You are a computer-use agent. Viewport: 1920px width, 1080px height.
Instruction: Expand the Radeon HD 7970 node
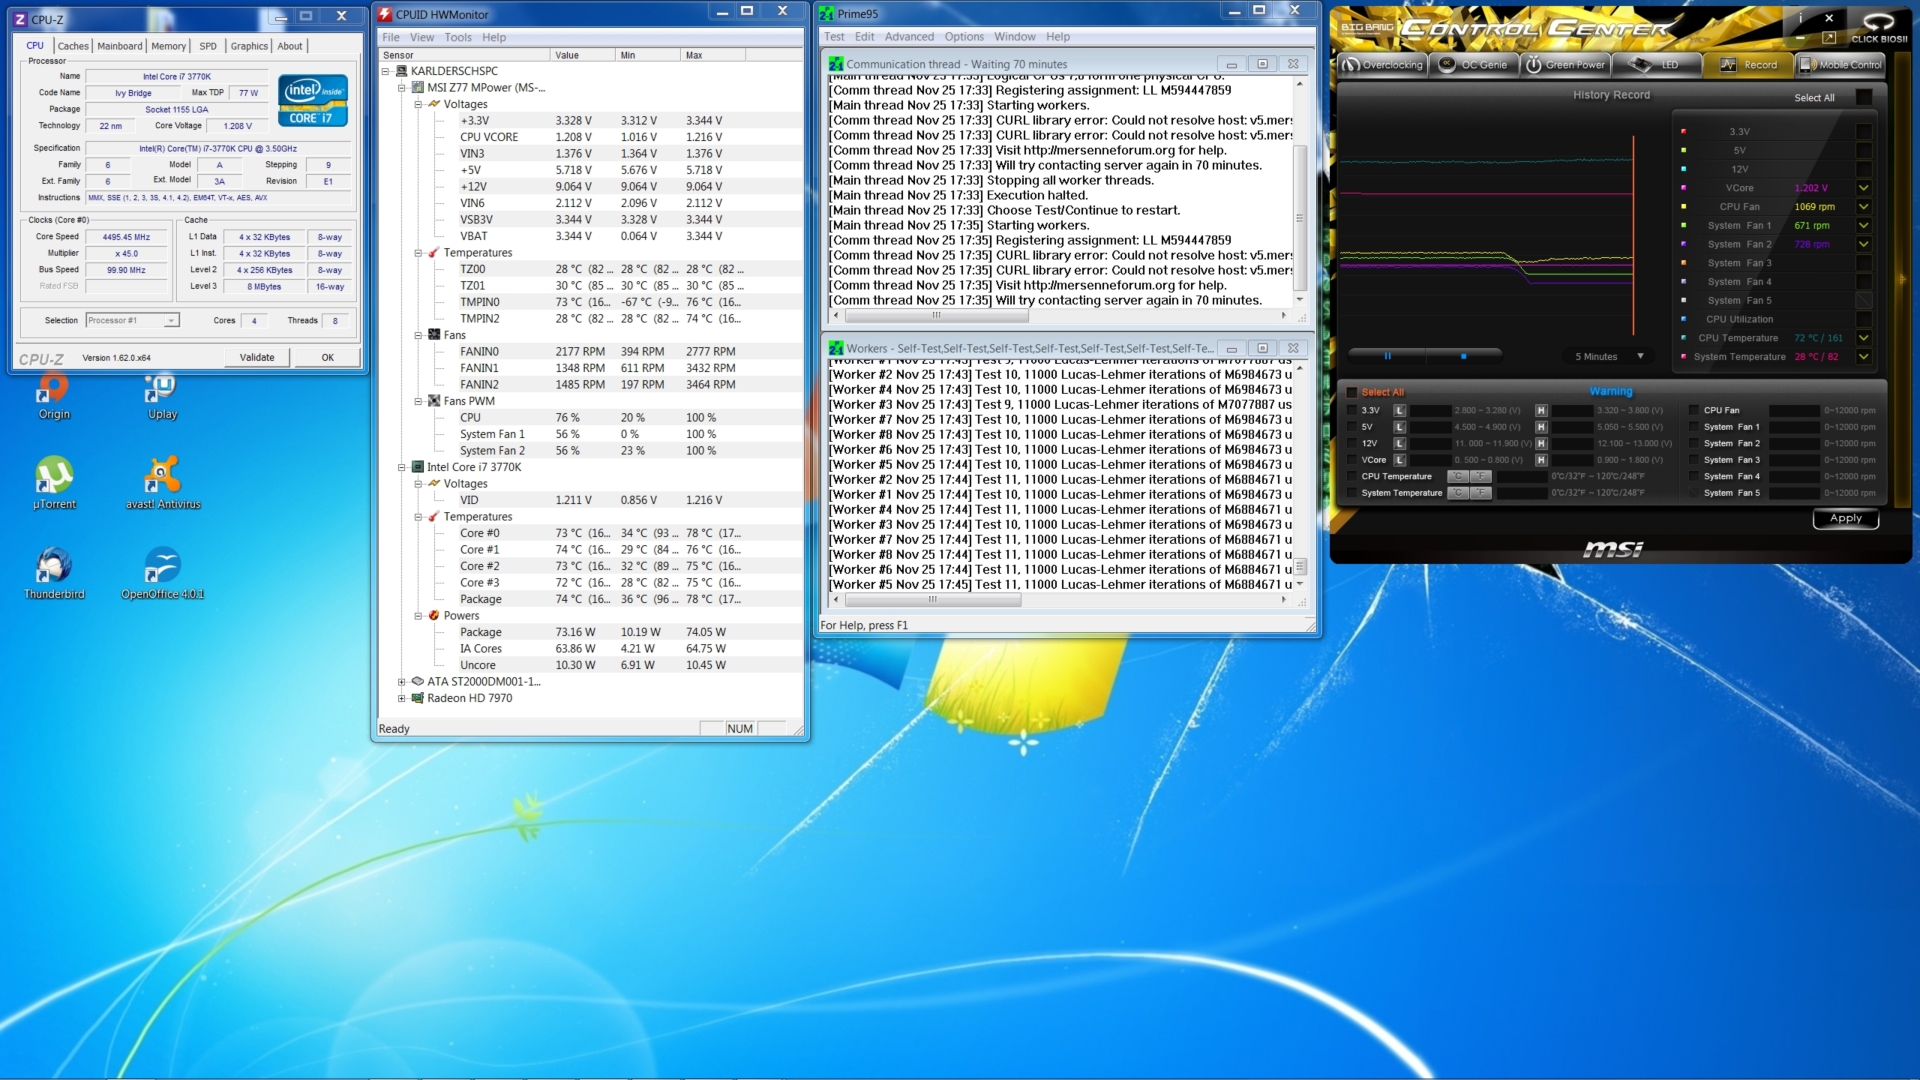pyautogui.click(x=402, y=698)
